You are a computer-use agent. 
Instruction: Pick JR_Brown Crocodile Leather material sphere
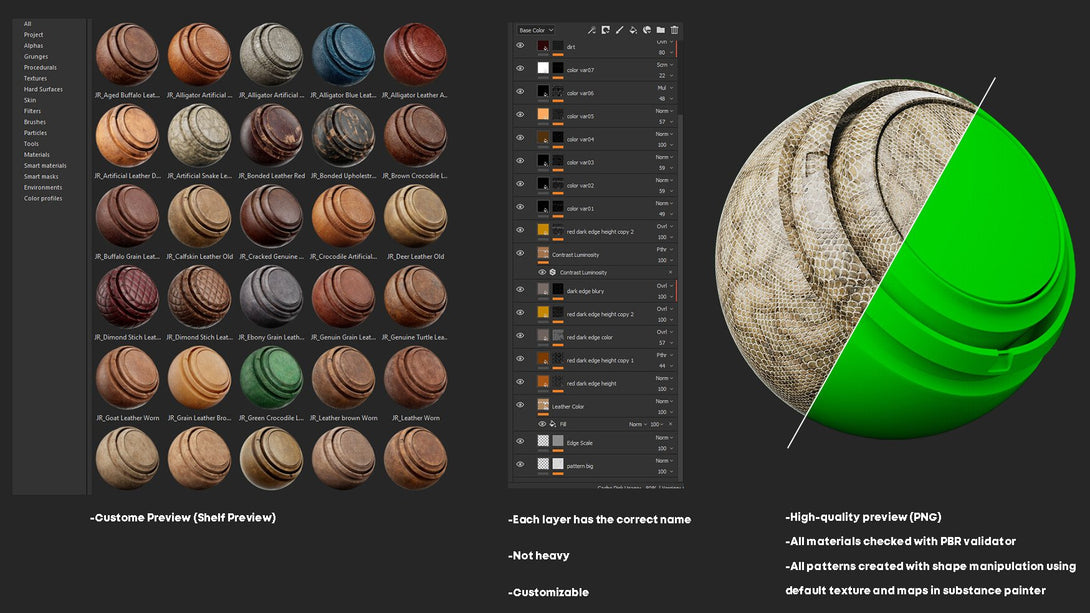click(x=415, y=135)
